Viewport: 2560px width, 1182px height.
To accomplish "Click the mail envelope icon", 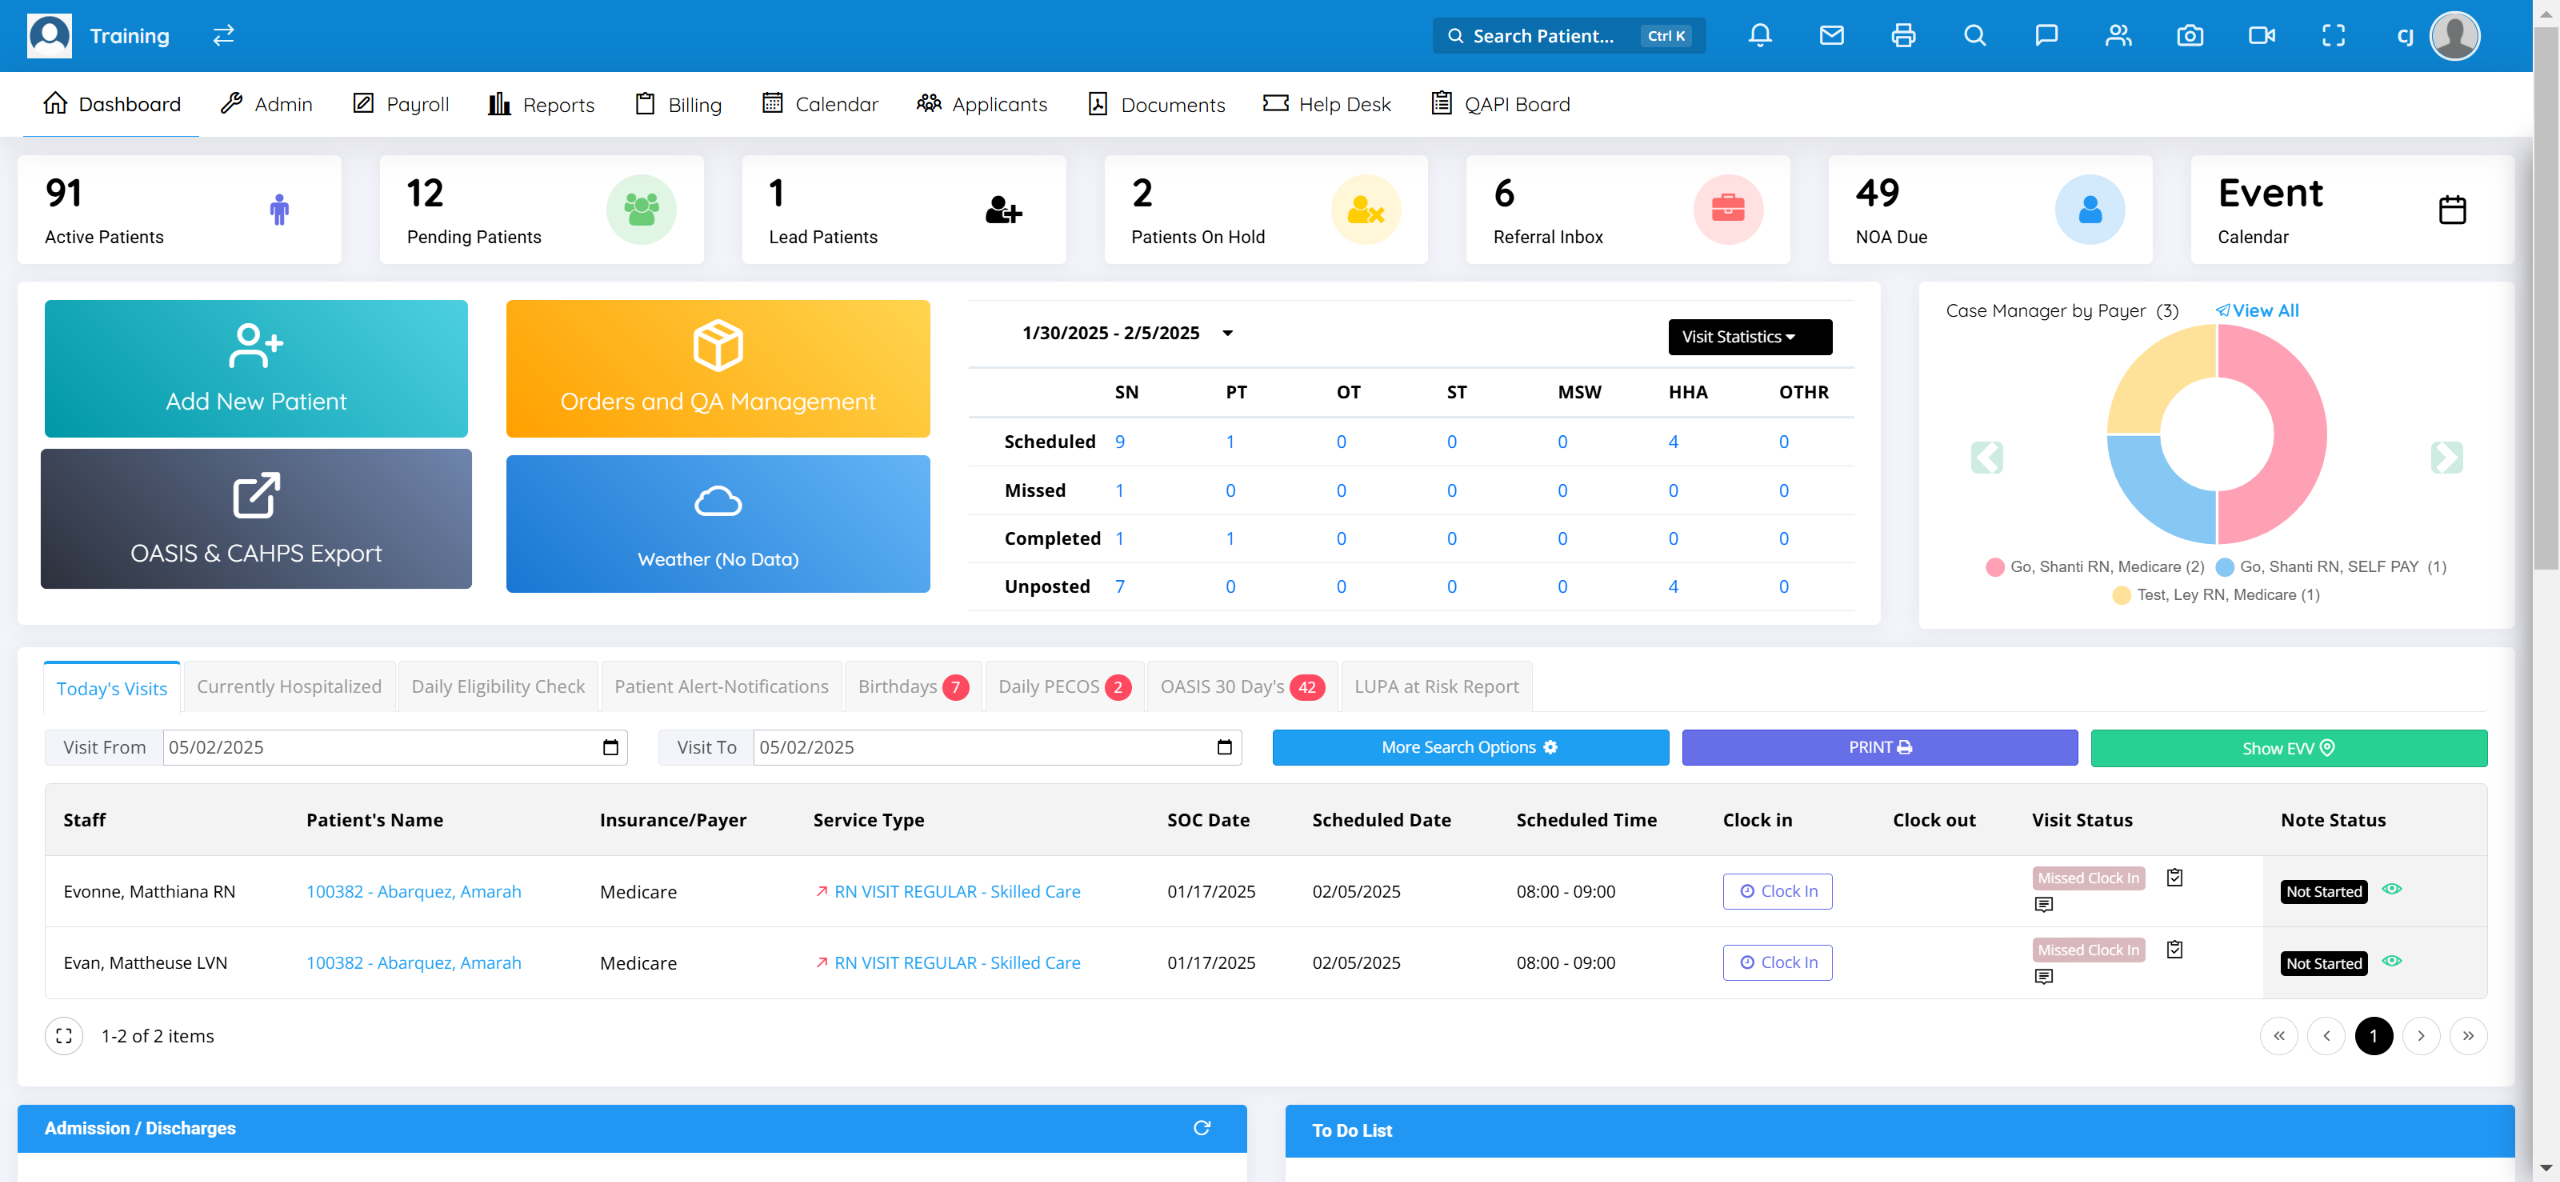I will (1831, 36).
